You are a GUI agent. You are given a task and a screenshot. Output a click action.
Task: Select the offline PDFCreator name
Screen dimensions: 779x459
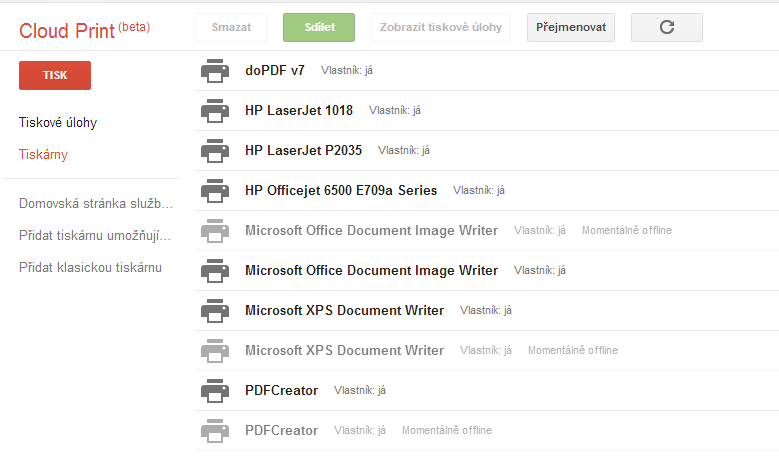click(x=281, y=430)
